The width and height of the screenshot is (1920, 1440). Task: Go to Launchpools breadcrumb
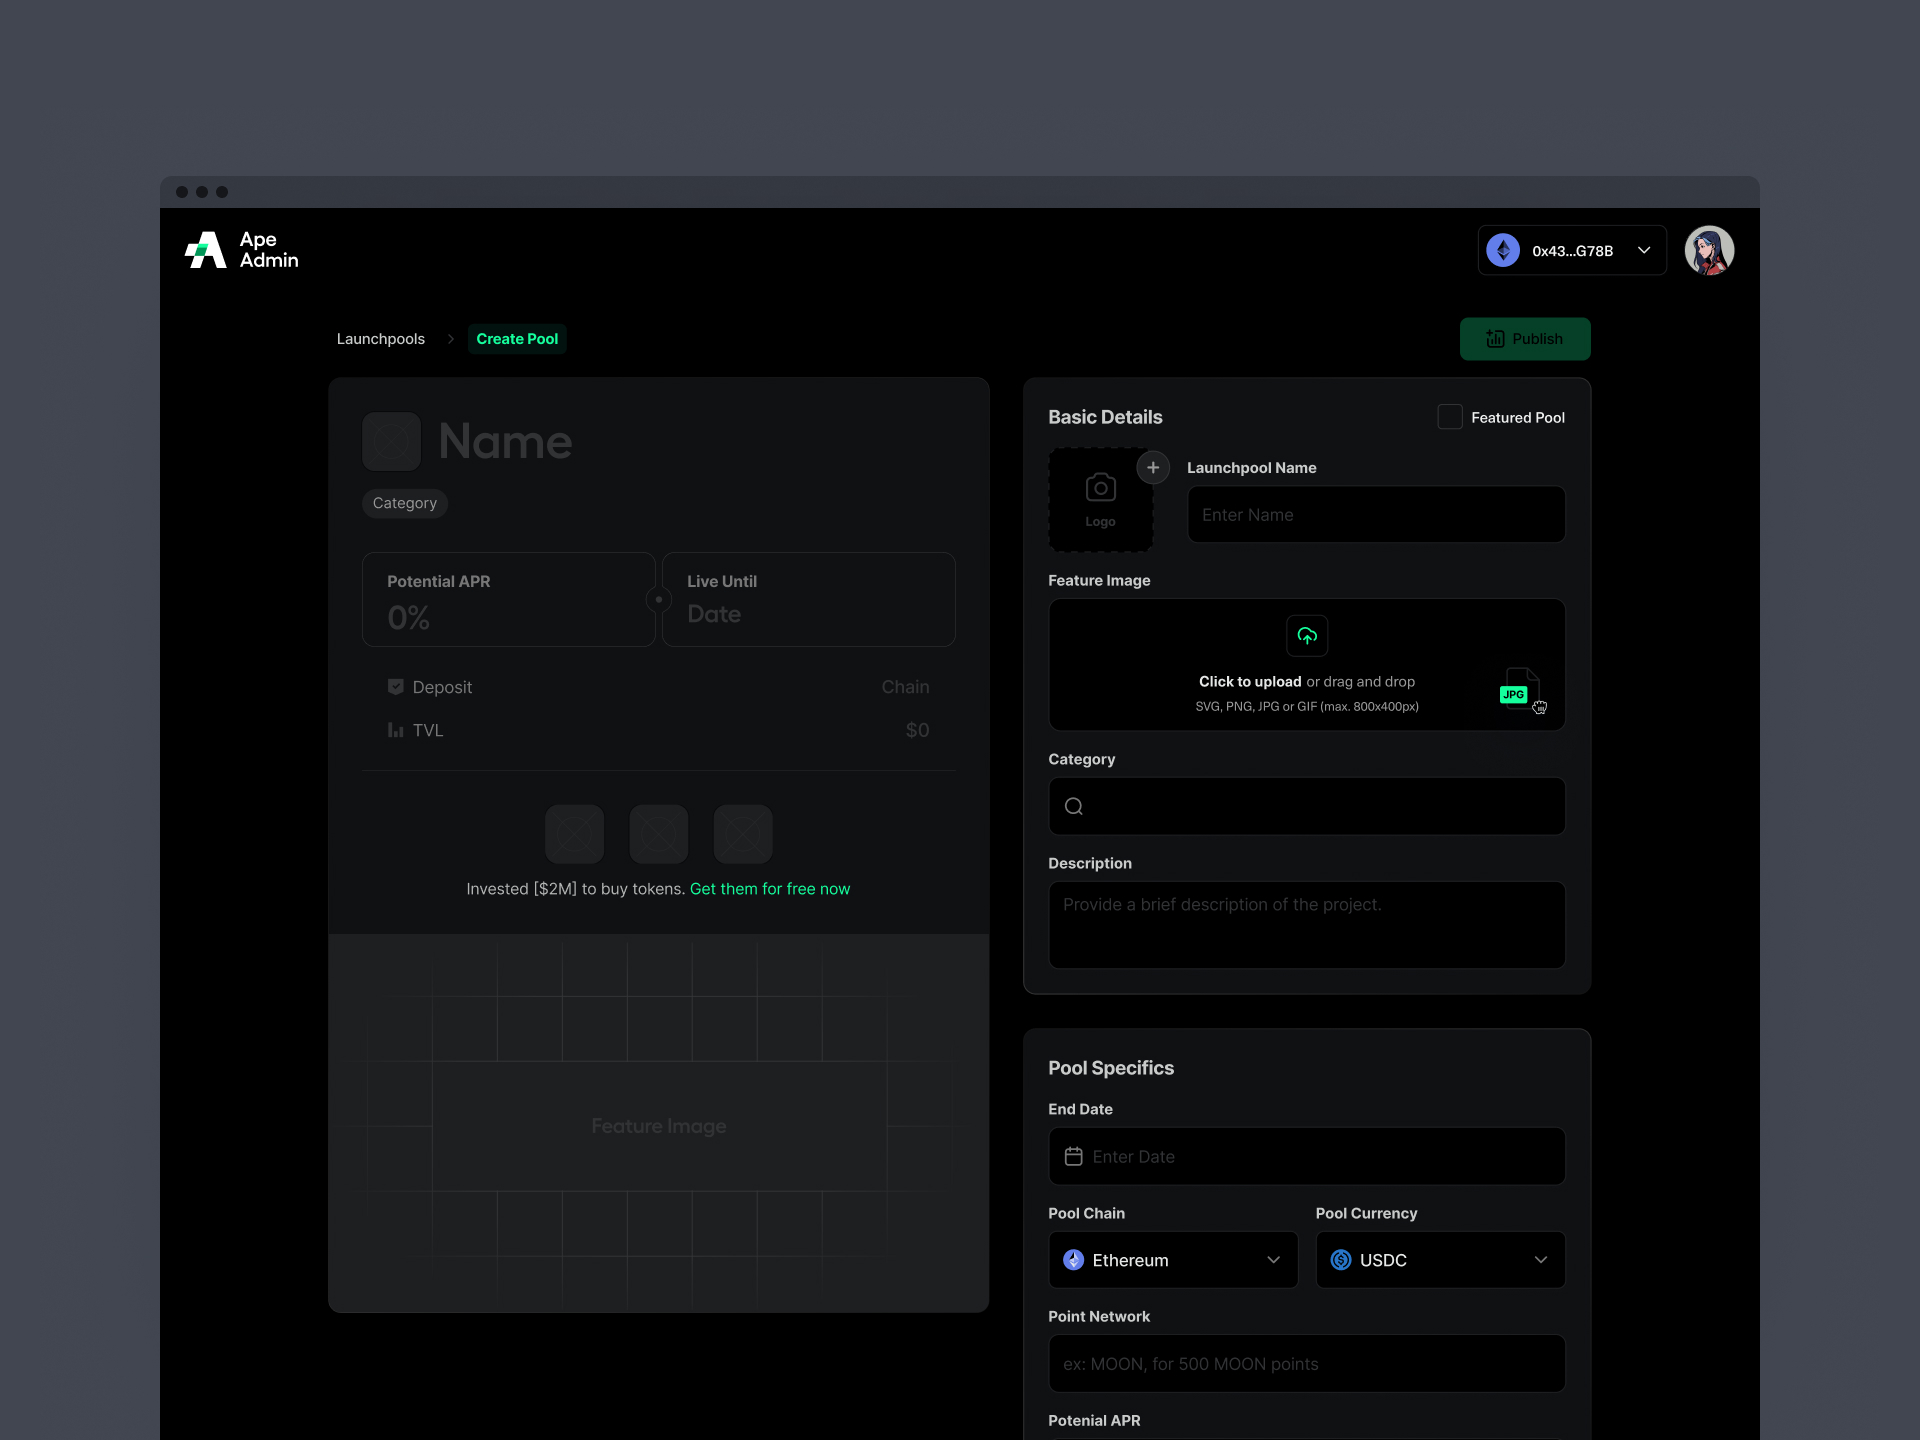[x=380, y=339]
